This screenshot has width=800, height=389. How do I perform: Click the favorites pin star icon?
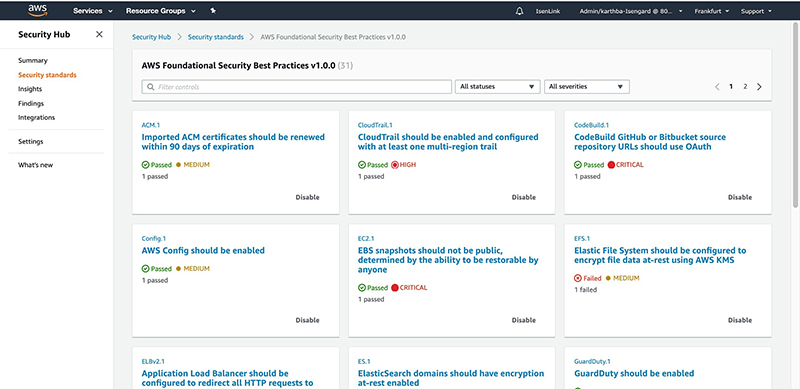tap(213, 11)
